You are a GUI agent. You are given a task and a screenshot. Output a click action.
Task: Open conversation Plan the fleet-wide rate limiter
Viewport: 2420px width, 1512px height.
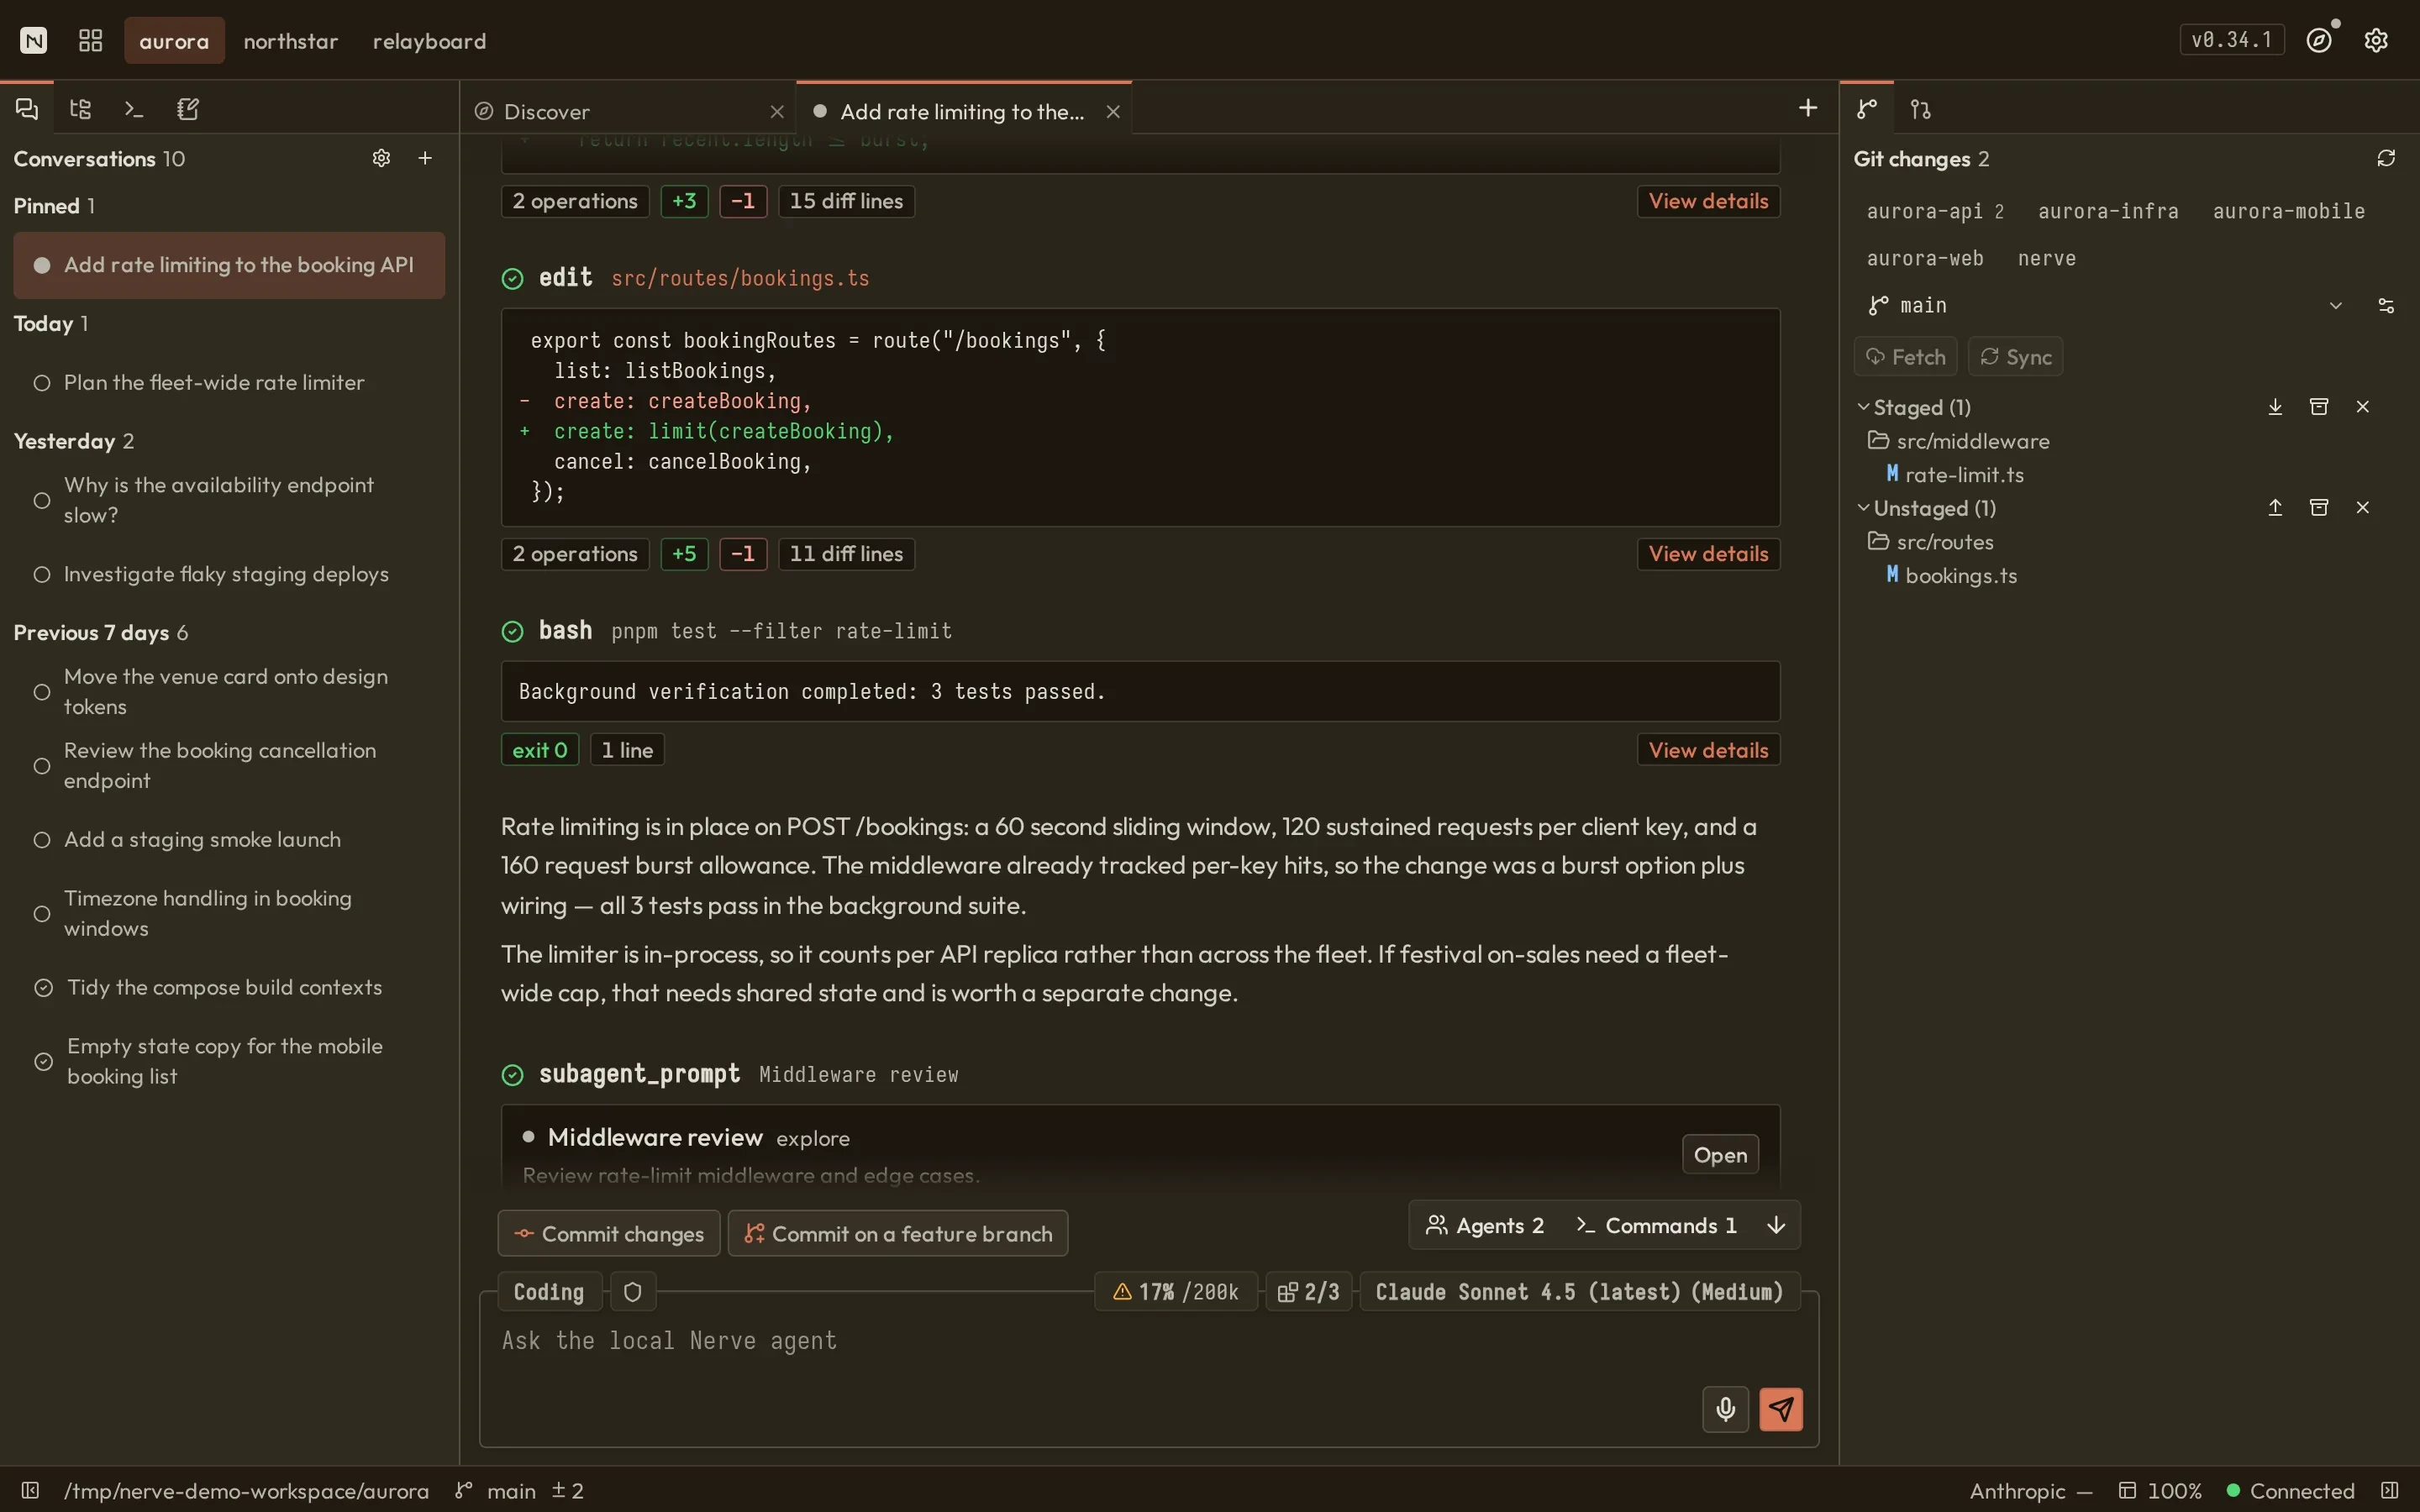click(x=229, y=382)
